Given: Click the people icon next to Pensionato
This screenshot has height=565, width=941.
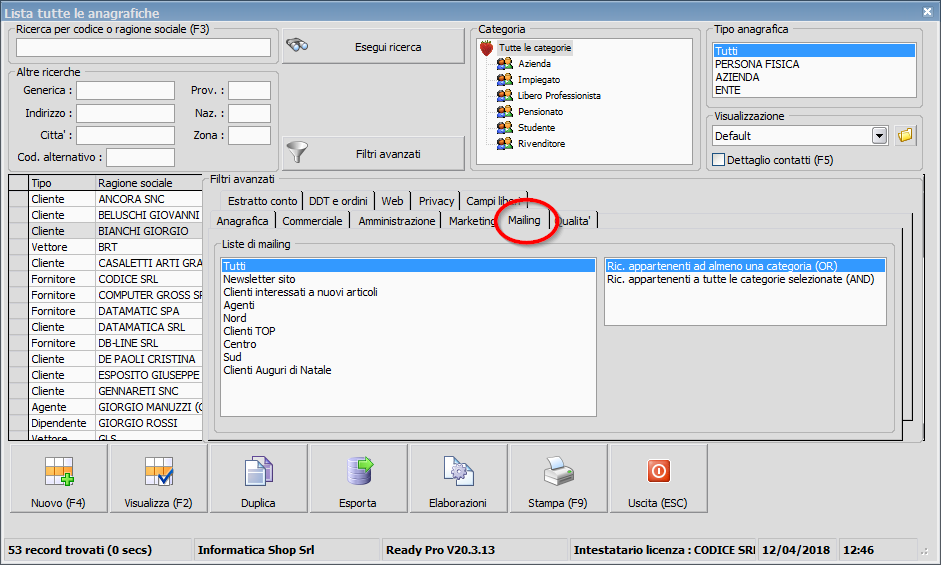Looking at the screenshot, I should click(x=505, y=111).
